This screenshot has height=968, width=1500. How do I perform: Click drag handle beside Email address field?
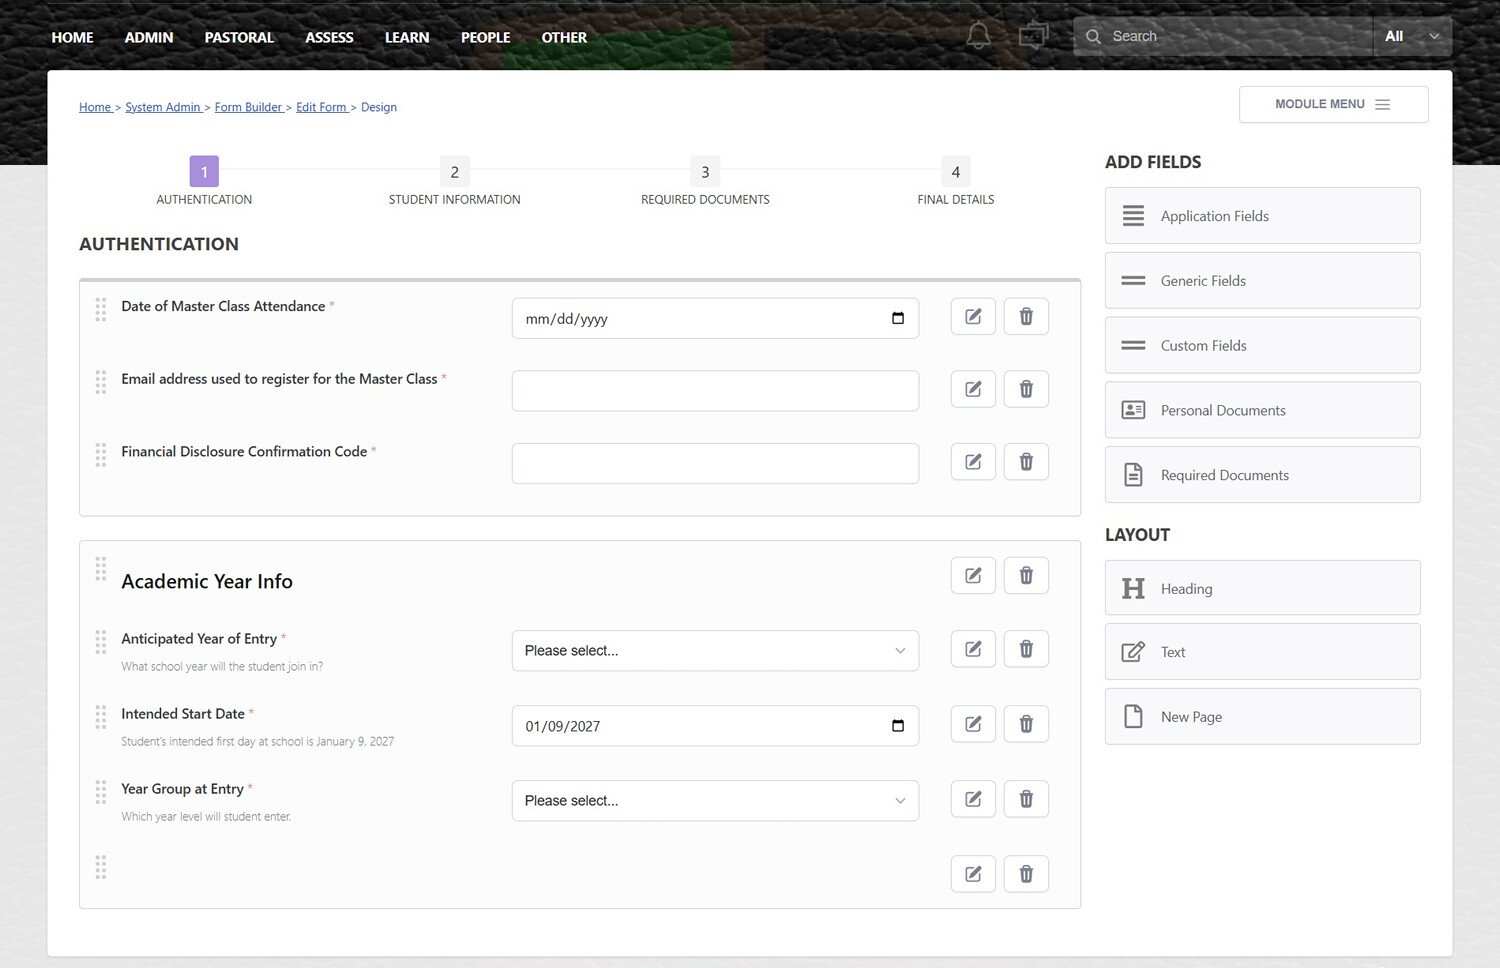[x=101, y=382]
